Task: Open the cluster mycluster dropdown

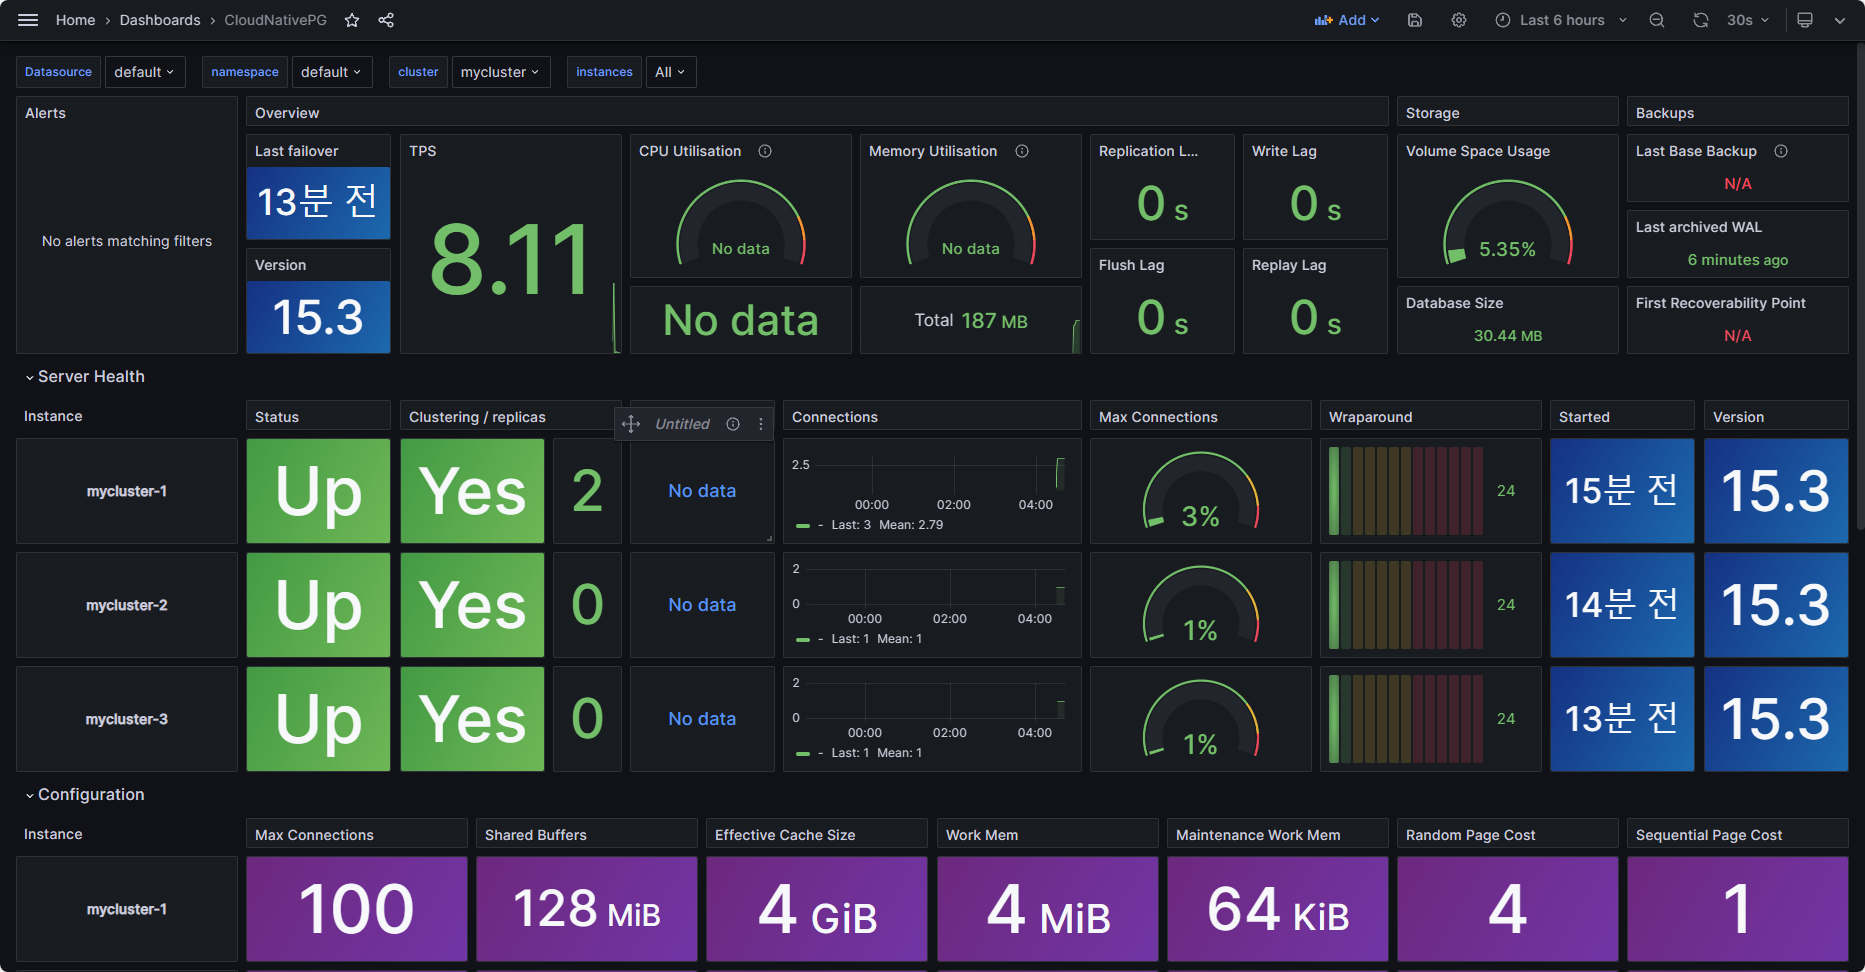Action: (501, 72)
